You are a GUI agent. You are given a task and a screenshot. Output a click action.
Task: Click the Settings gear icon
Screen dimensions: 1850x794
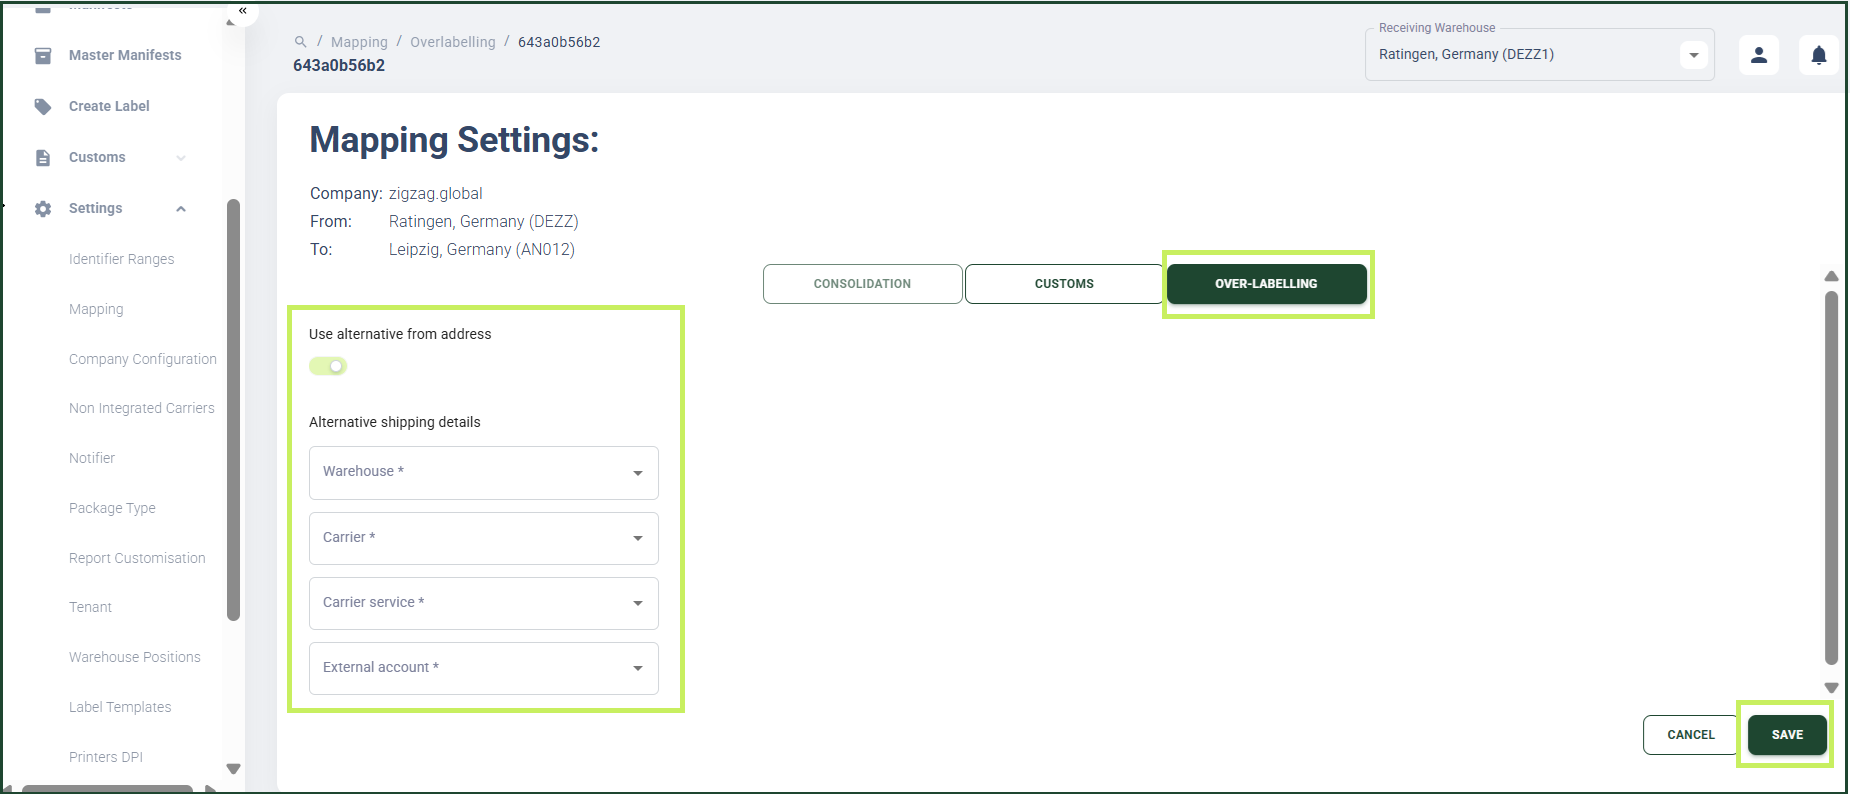point(43,208)
